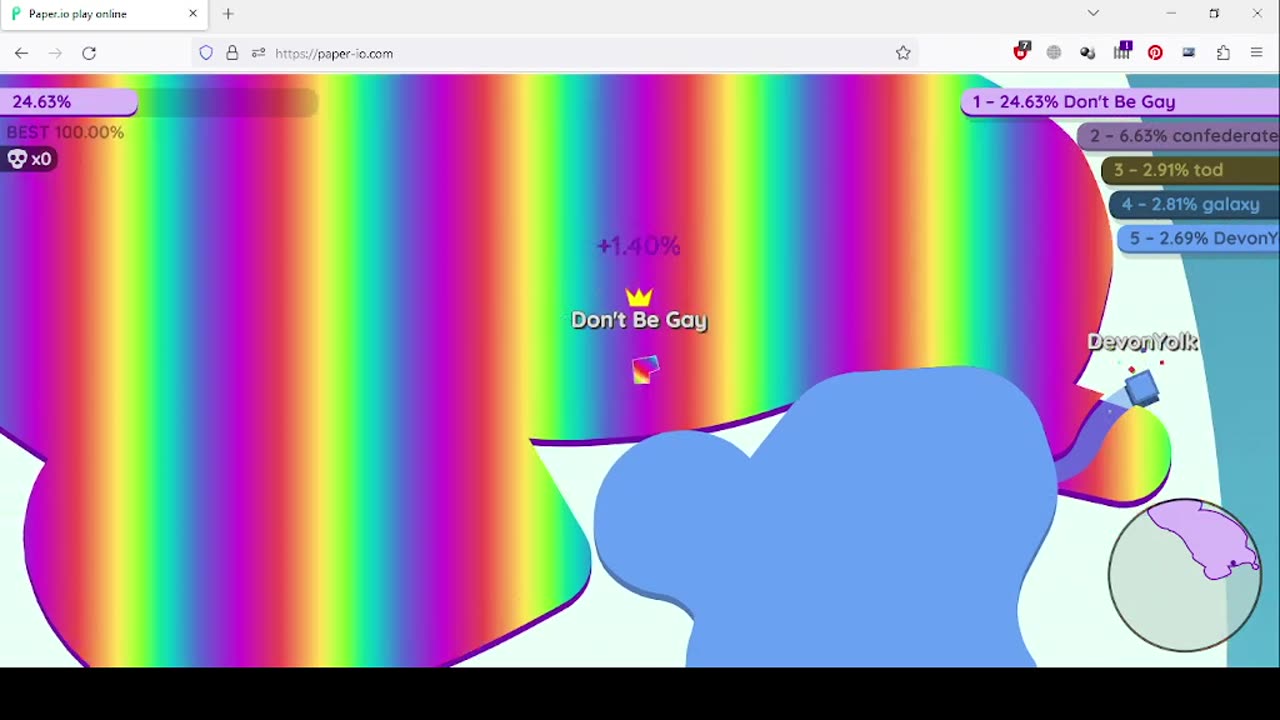This screenshot has width=1280, height=720.
Task: Select the Paper.io play online tab
Action: [x=104, y=14]
